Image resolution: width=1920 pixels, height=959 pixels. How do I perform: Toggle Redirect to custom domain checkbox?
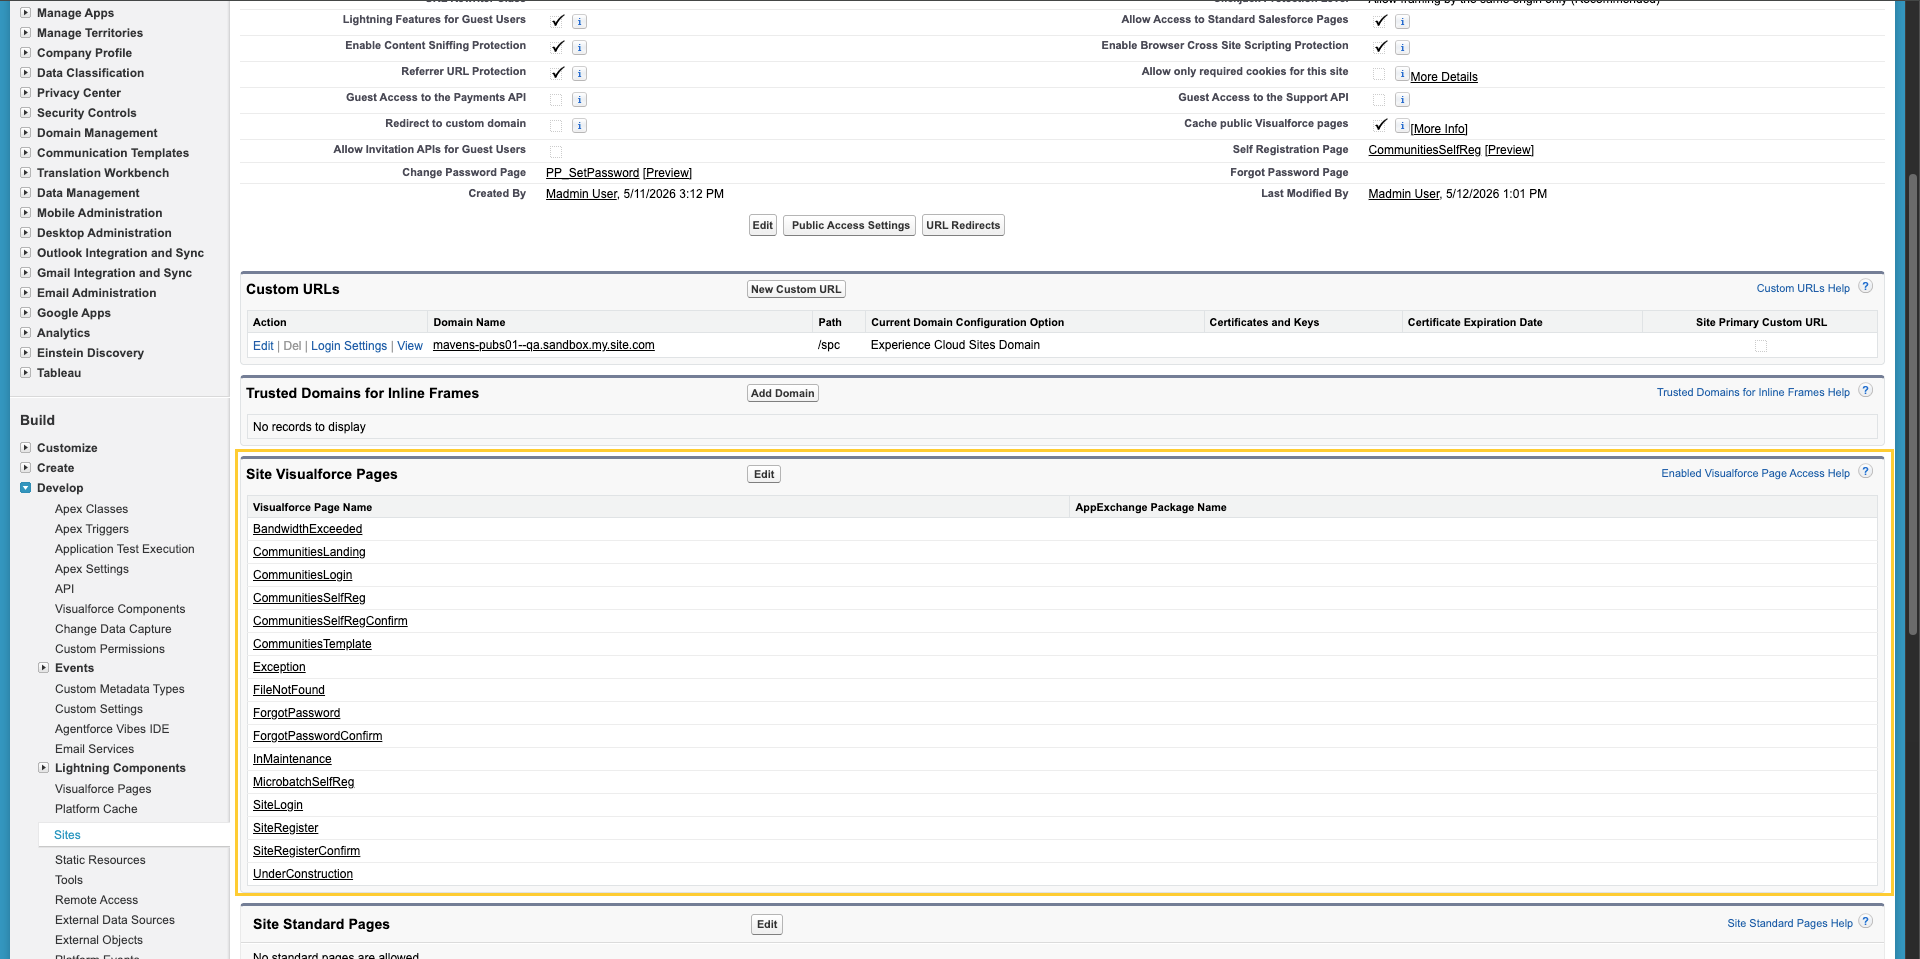[x=556, y=125]
